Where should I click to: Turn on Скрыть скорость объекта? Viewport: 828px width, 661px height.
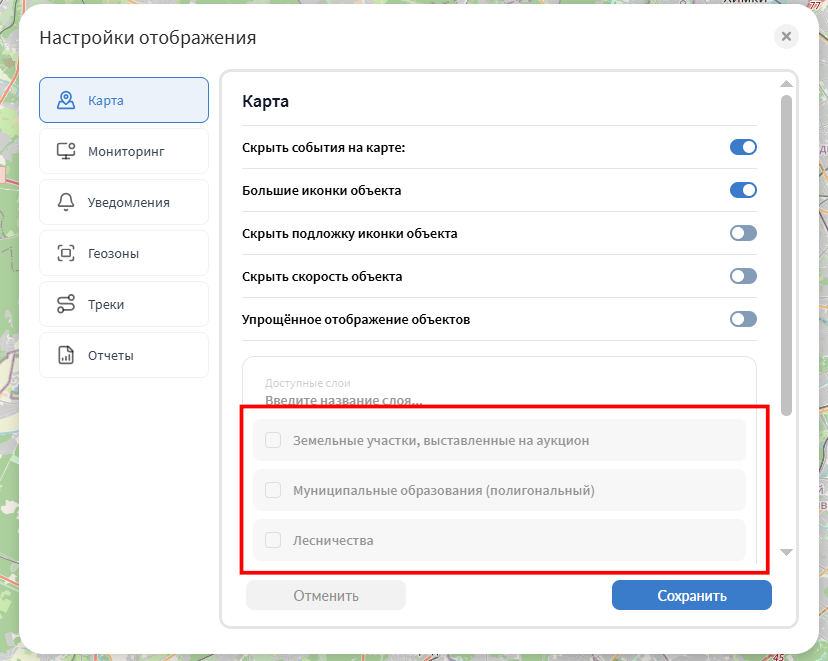[743, 276]
